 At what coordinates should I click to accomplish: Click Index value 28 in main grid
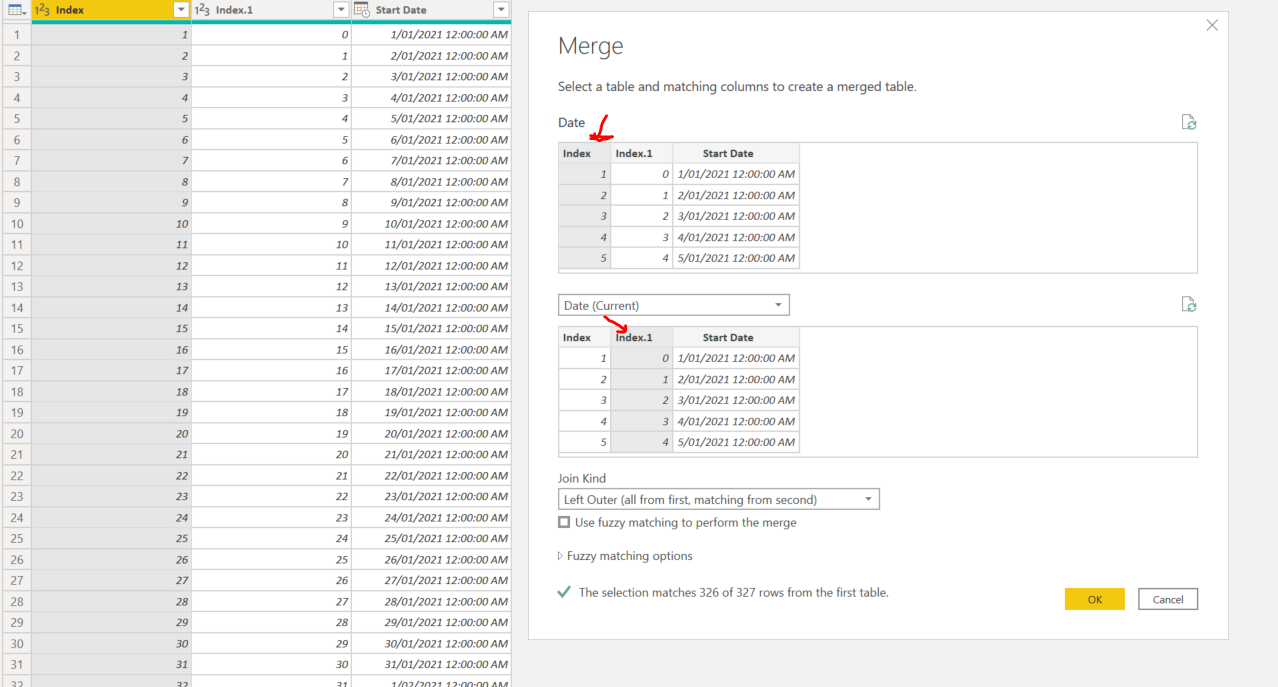[111, 602]
